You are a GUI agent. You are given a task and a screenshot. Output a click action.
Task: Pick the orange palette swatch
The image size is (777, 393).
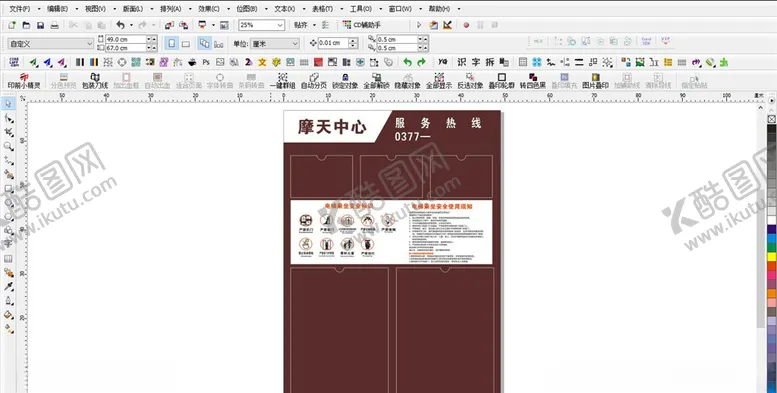click(x=772, y=293)
